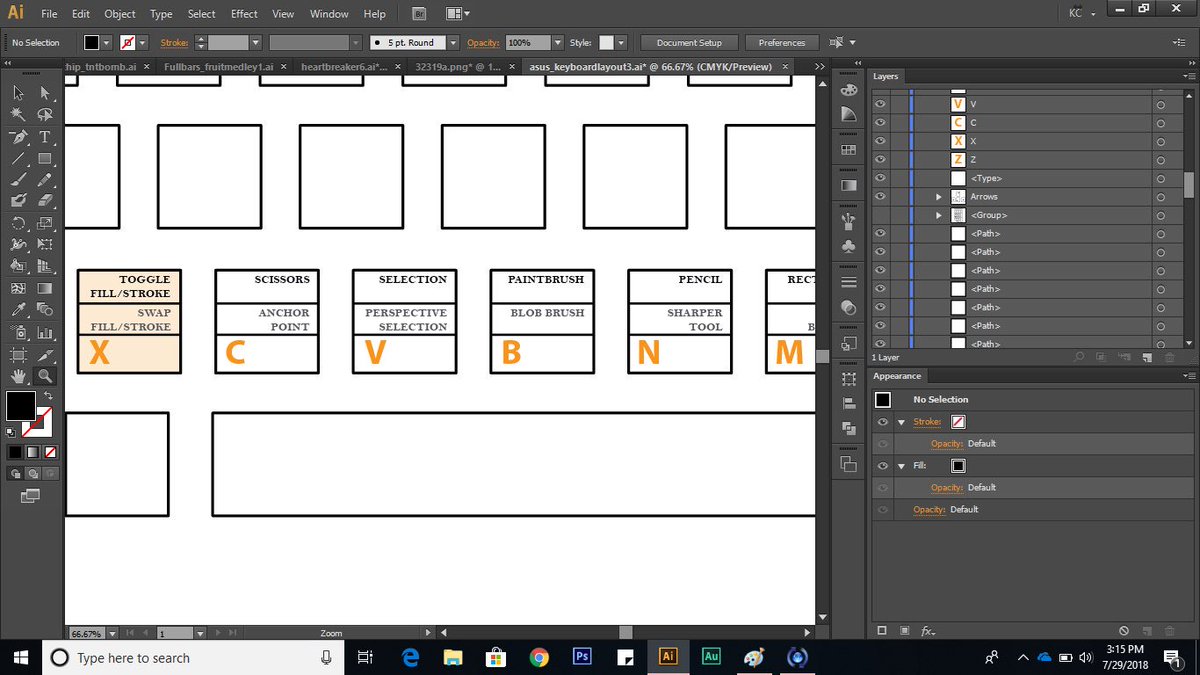Select the Pencil tool in toolbox

point(45,181)
